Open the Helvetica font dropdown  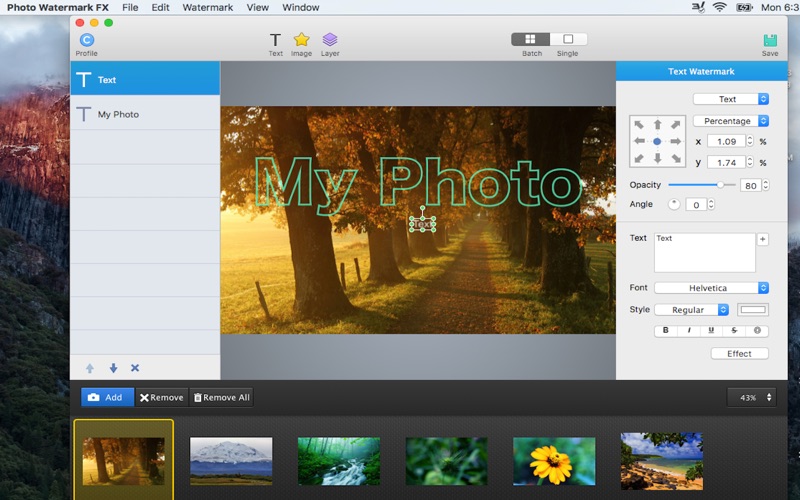click(711, 288)
